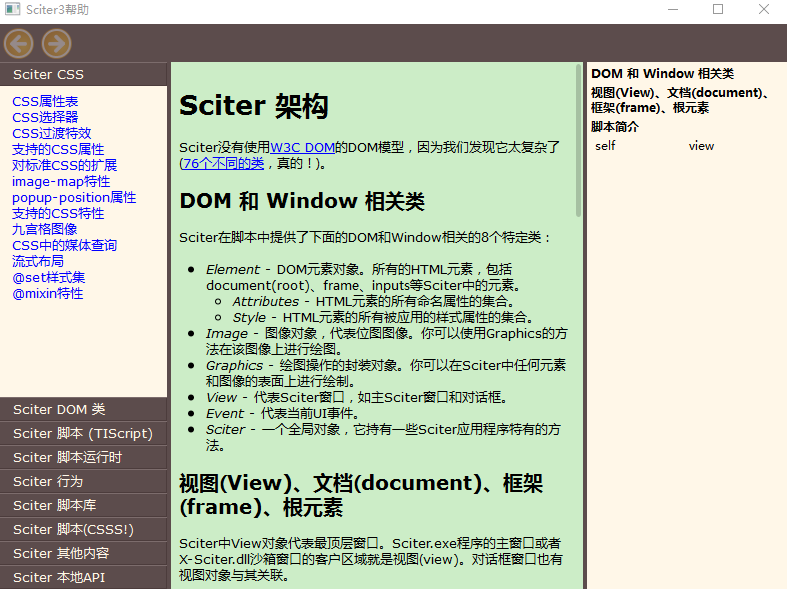Click the content pane vertical scrollbar thumb
This screenshot has height=589, width=787.
tap(579, 140)
